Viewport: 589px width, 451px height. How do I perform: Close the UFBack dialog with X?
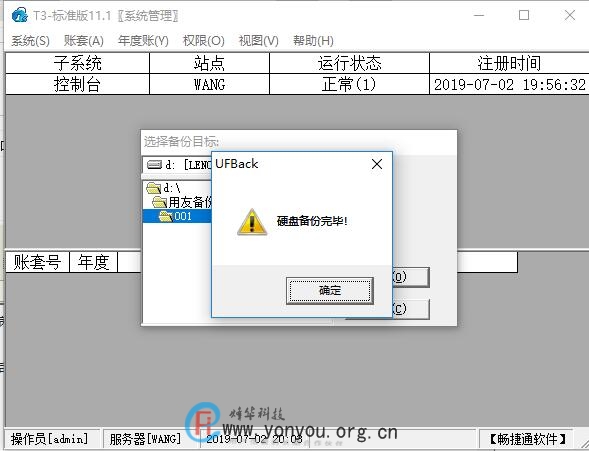pos(377,164)
